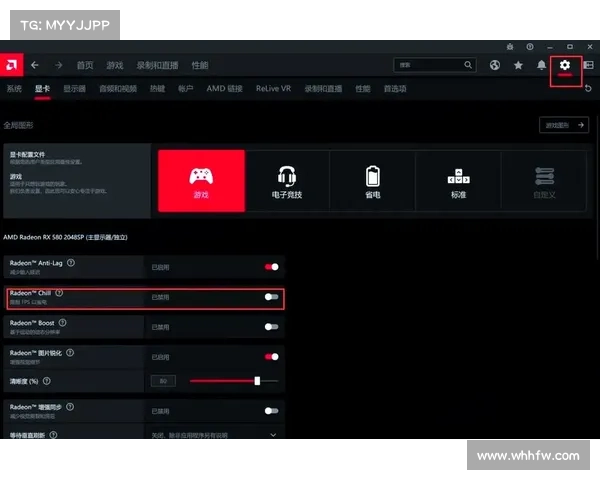This screenshot has width=600, height=480.
Task: Show 清晰度 (%) help icon
Action: (47, 381)
